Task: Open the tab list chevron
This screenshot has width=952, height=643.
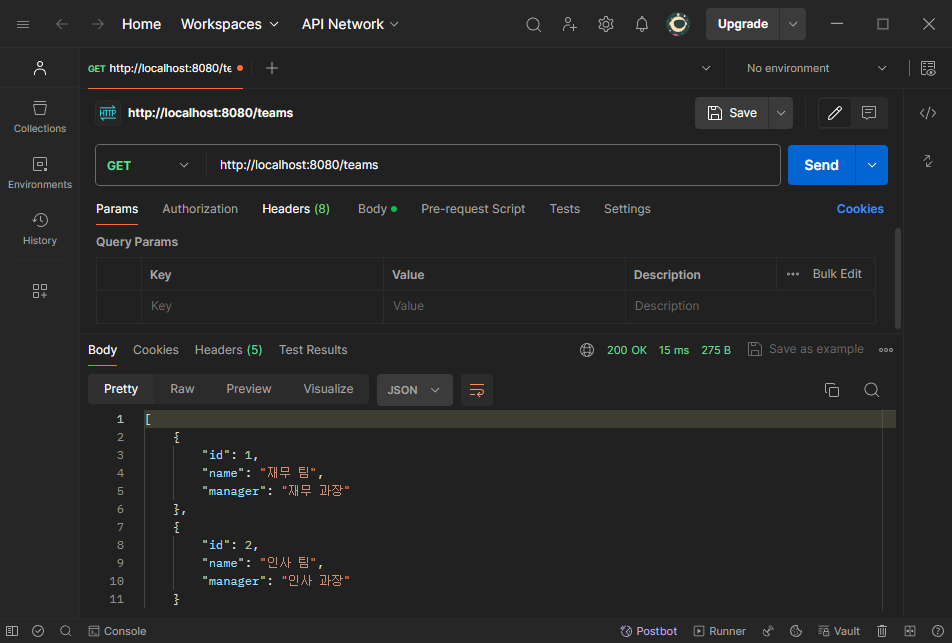Action: click(x=706, y=68)
